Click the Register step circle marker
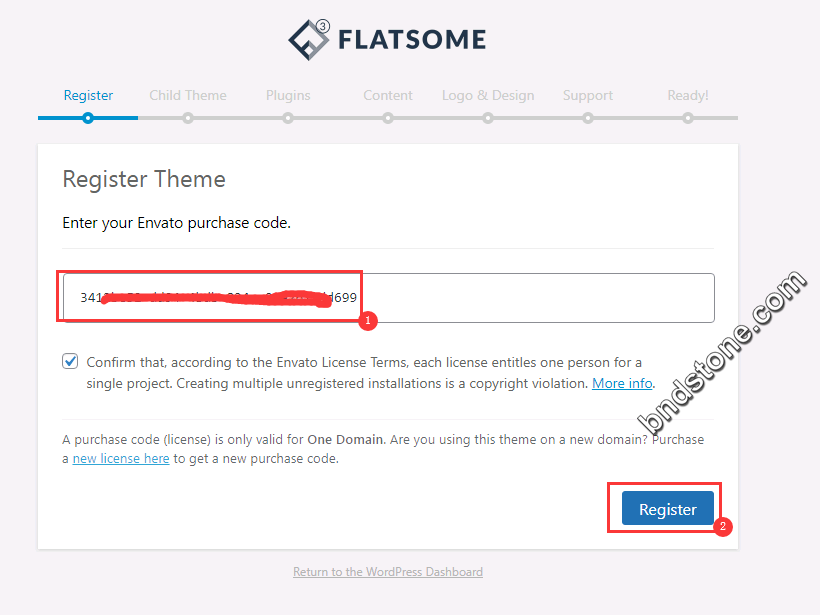The height and width of the screenshot is (615, 820). (x=88, y=118)
